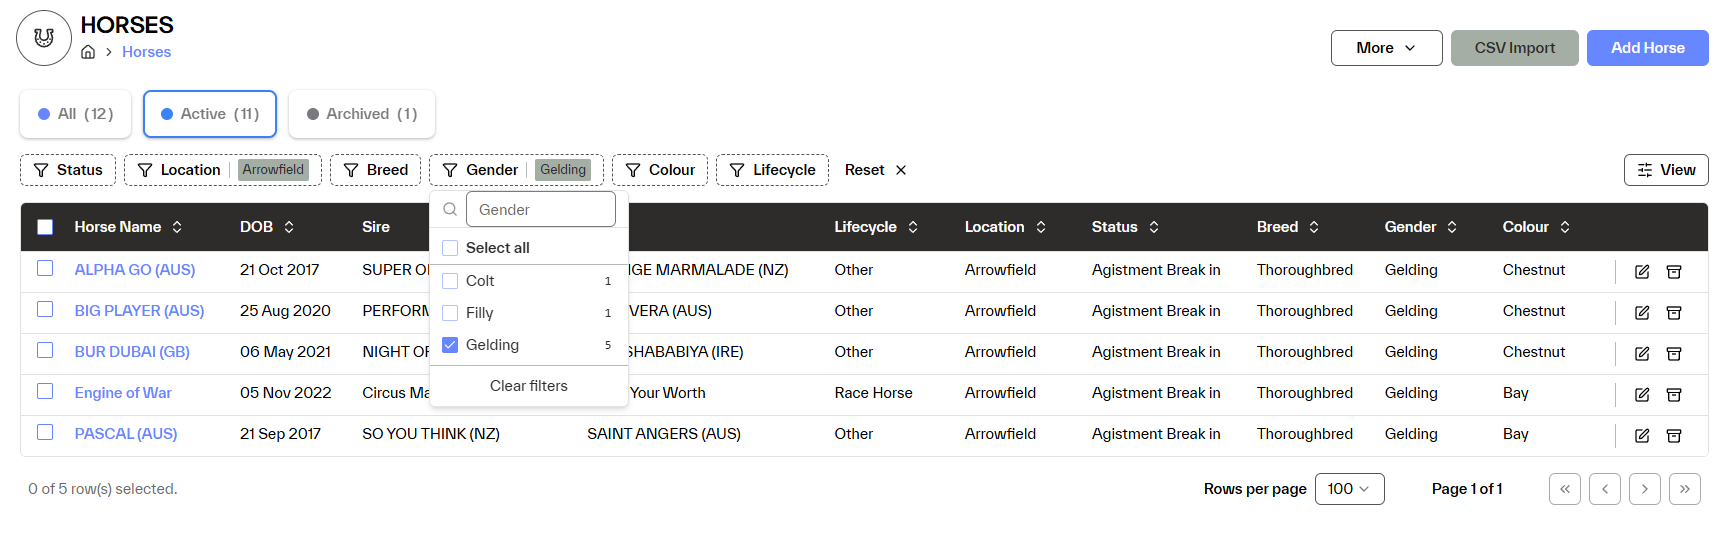Click the horseshoe logo icon
The image size is (1719, 533).
(x=44, y=38)
